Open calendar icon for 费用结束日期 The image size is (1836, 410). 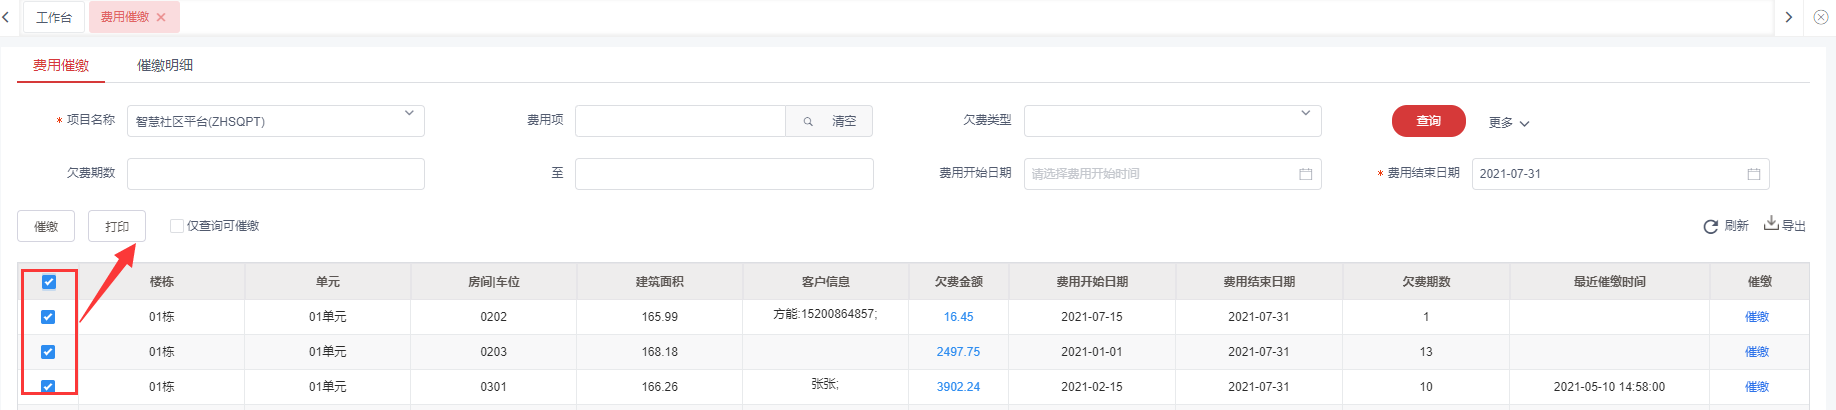[x=1753, y=174]
